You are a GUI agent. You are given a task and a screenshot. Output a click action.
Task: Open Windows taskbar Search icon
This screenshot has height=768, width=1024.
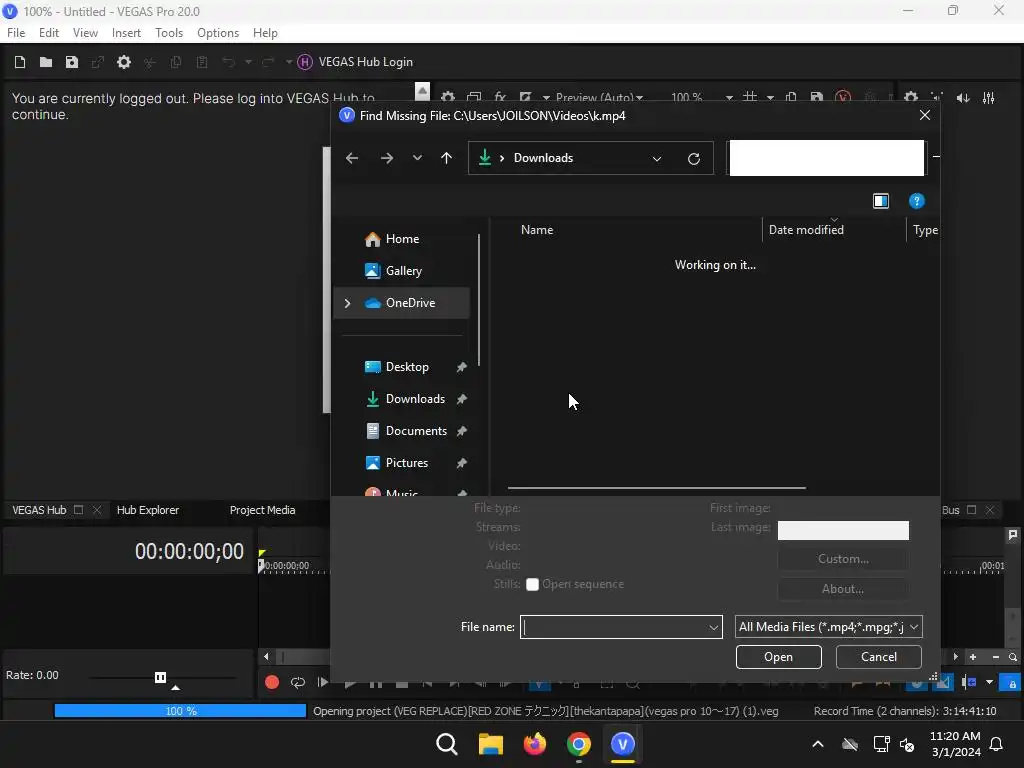[447, 744]
